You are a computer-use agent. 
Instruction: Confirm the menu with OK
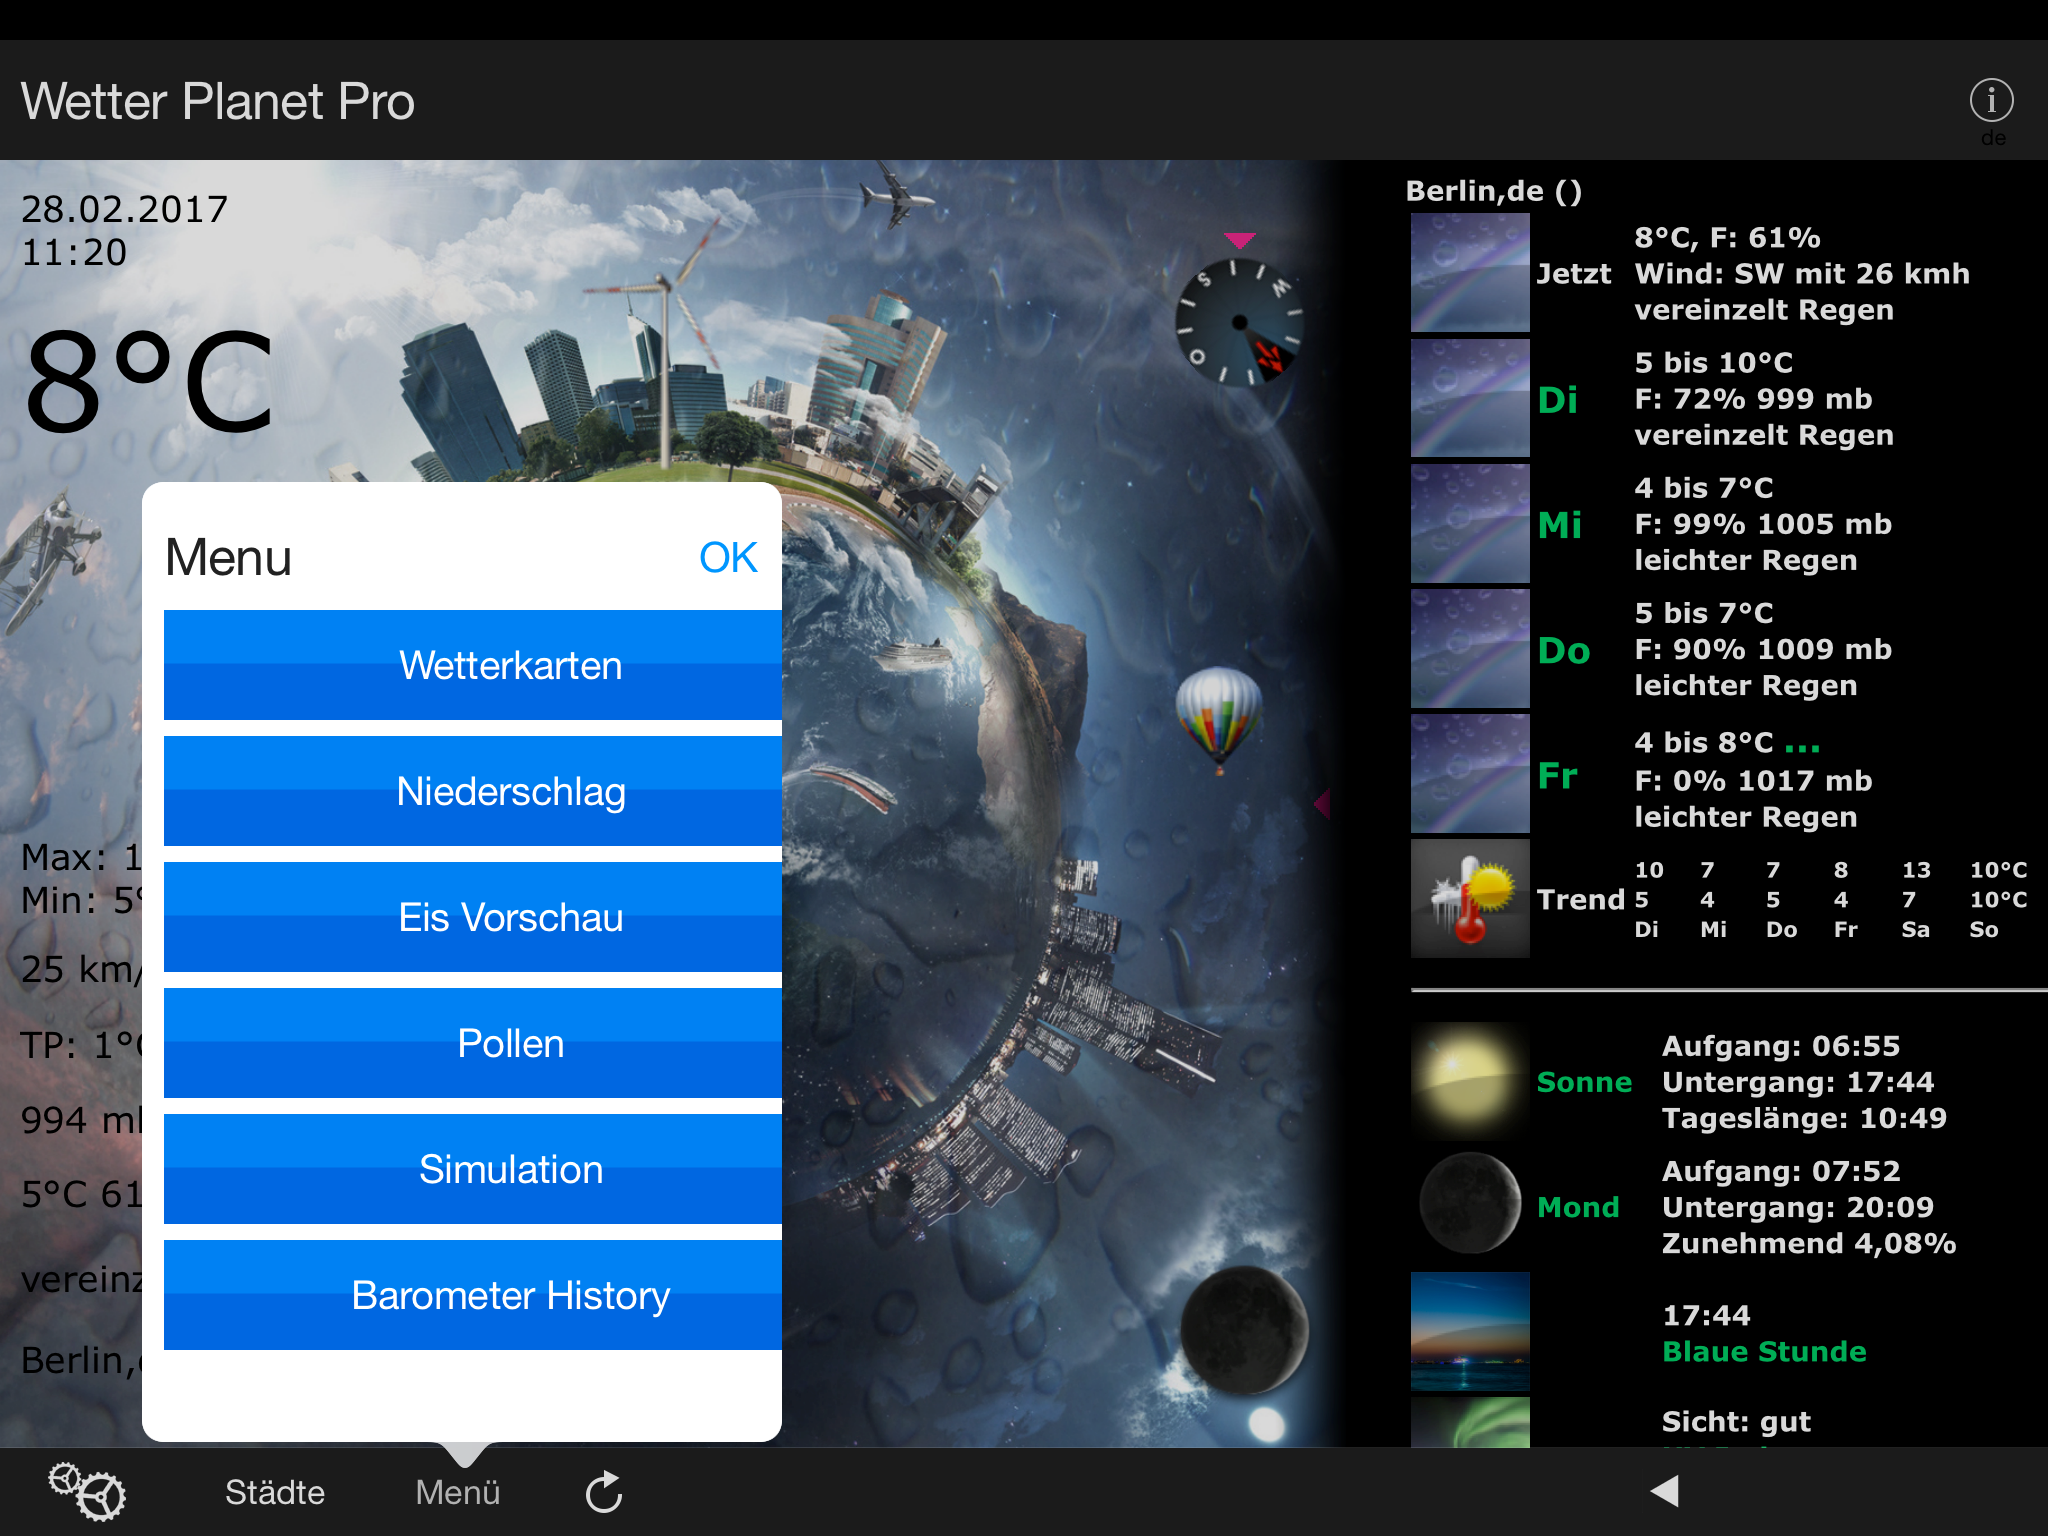pos(727,557)
